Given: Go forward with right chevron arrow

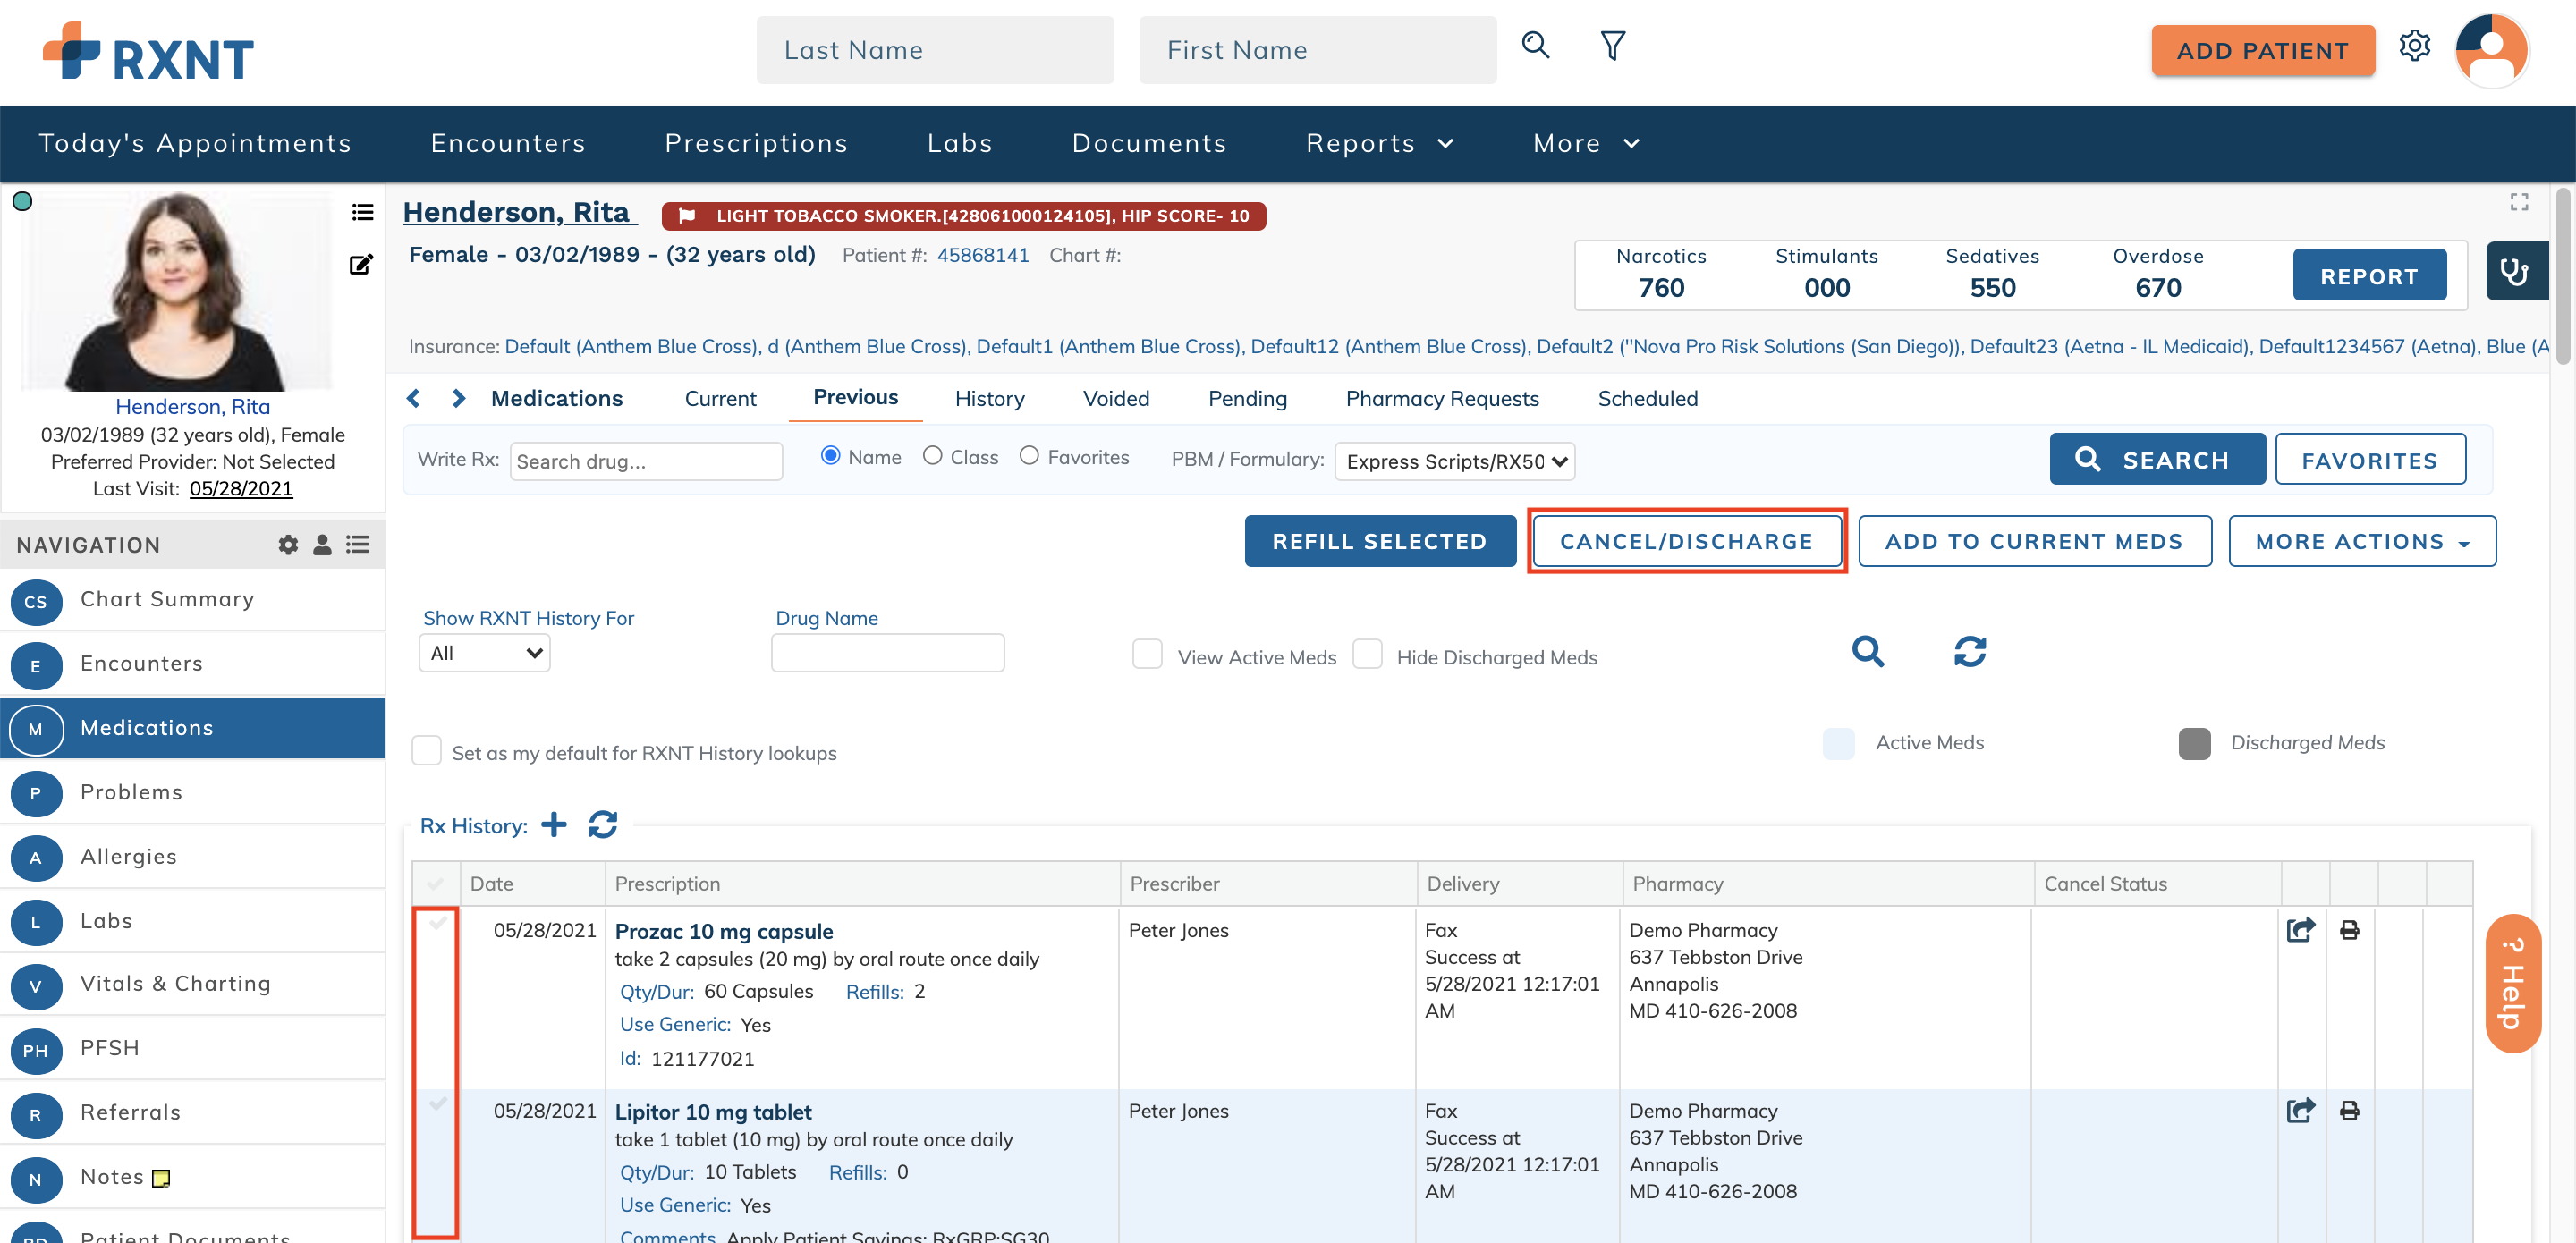Looking at the screenshot, I should (x=459, y=398).
